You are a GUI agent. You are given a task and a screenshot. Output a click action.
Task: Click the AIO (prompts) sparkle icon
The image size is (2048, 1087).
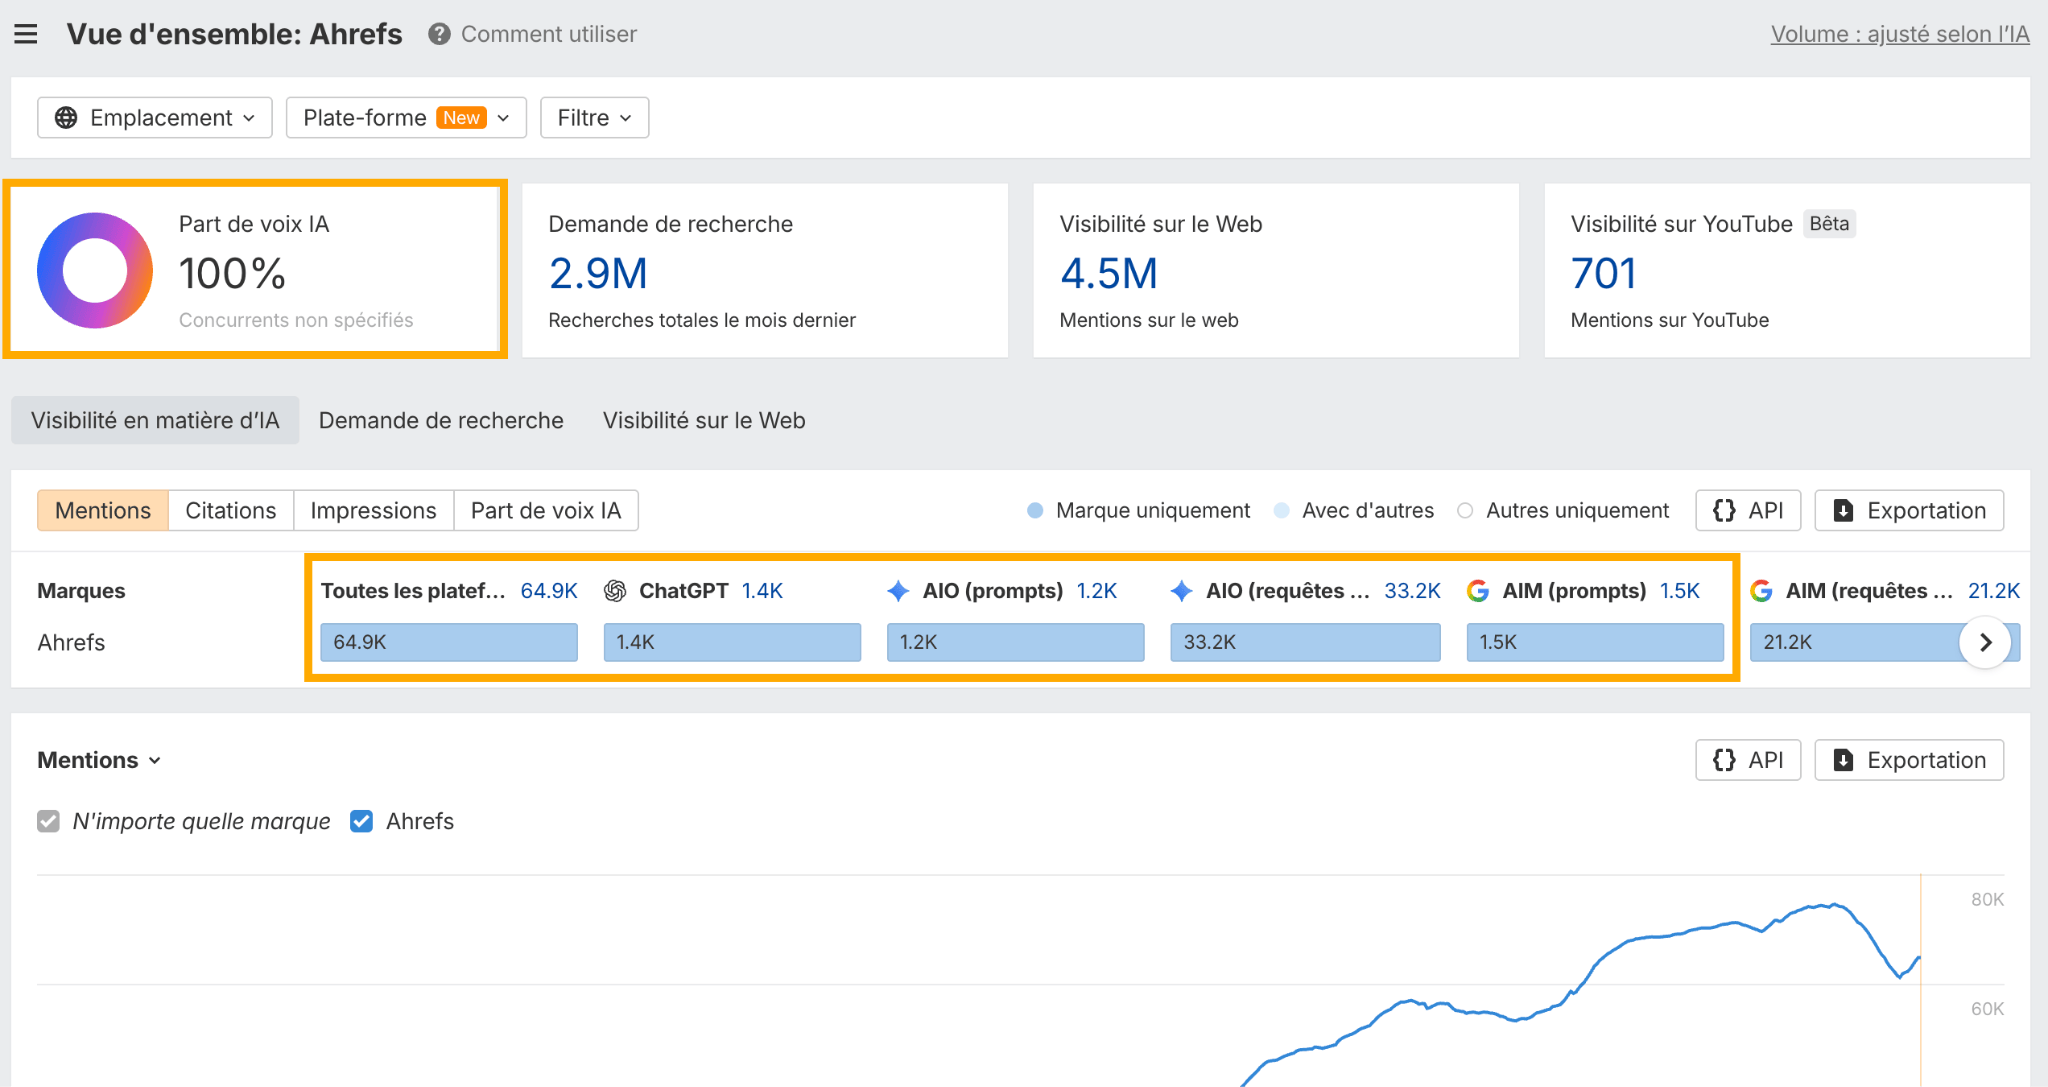pos(898,591)
